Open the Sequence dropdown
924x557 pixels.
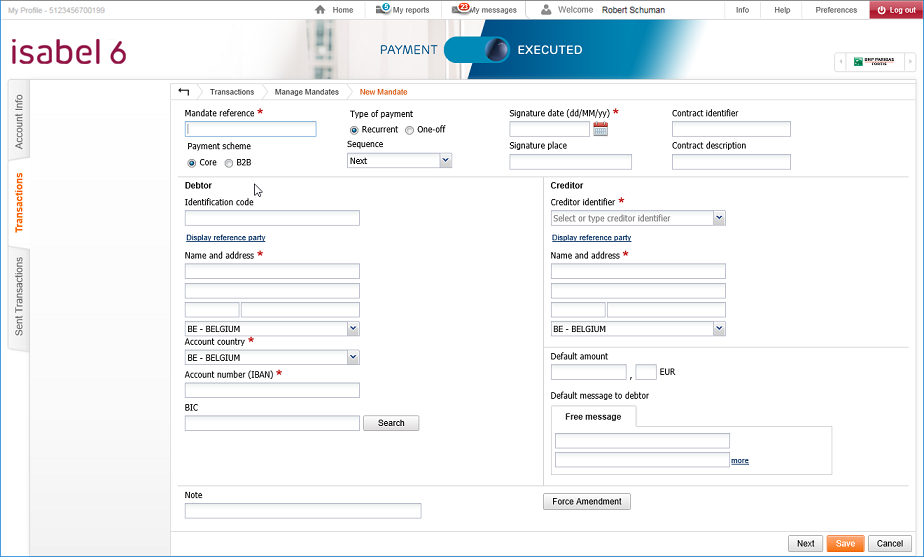[399, 160]
